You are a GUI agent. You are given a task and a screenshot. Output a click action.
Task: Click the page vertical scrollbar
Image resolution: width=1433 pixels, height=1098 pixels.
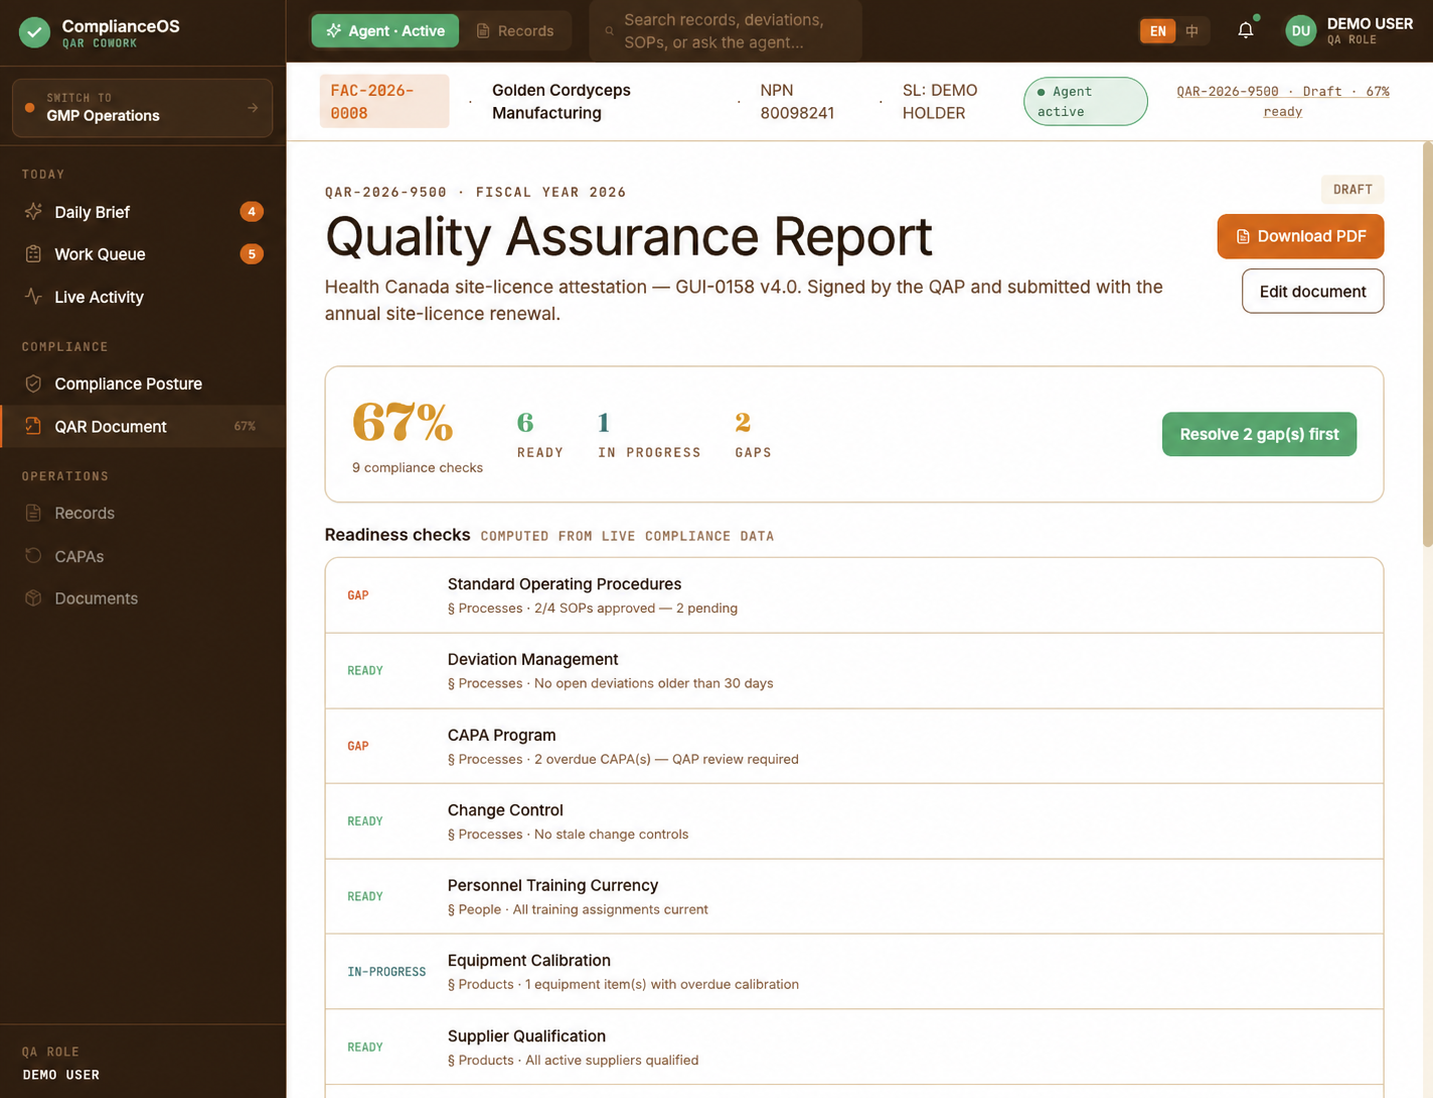1427,345
